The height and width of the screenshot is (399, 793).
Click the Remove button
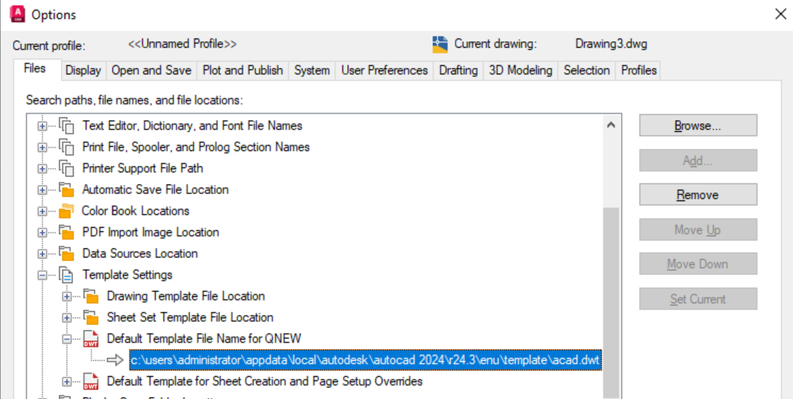698,195
